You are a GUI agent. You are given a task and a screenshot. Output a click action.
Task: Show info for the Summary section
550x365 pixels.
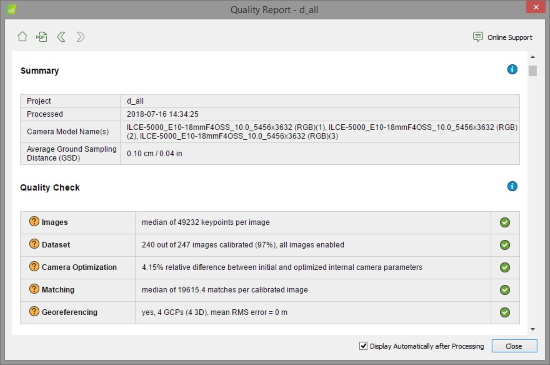(x=512, y=69)
